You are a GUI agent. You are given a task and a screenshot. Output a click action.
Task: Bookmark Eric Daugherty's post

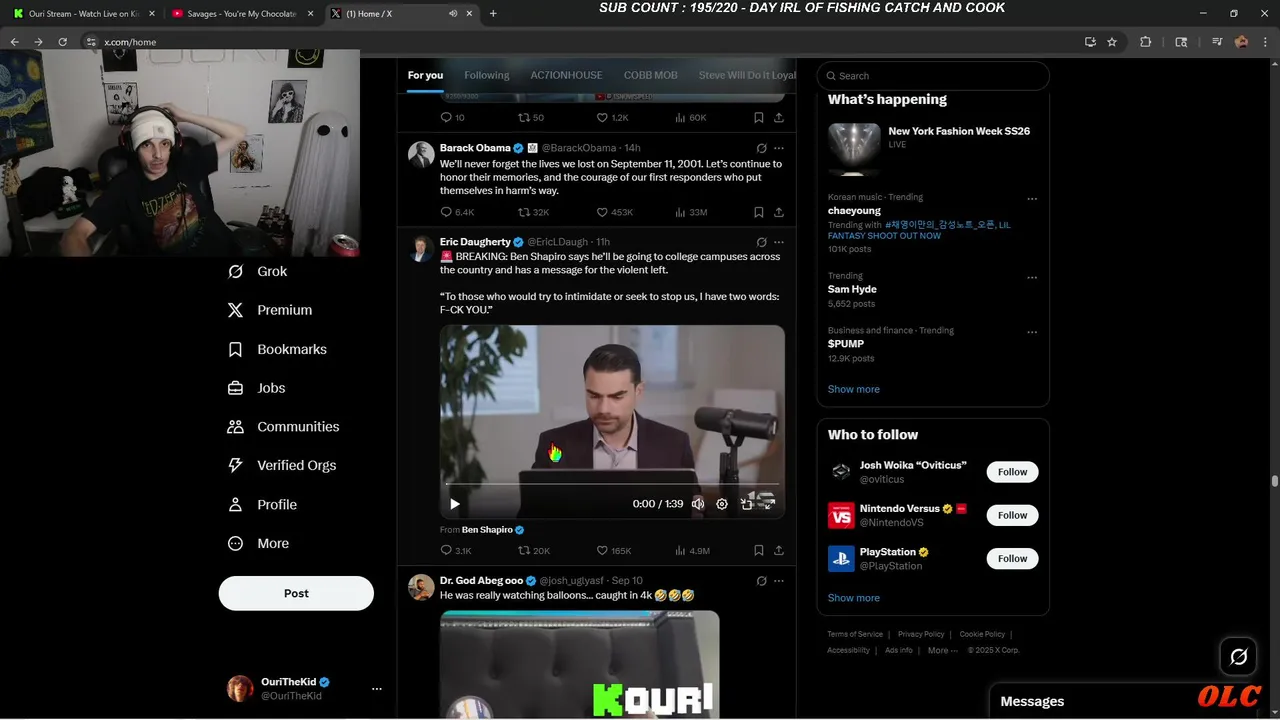coord(759,550)
